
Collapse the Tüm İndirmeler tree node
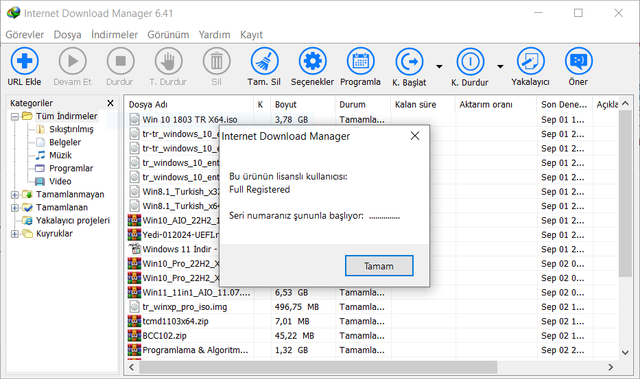click(15, 117)
